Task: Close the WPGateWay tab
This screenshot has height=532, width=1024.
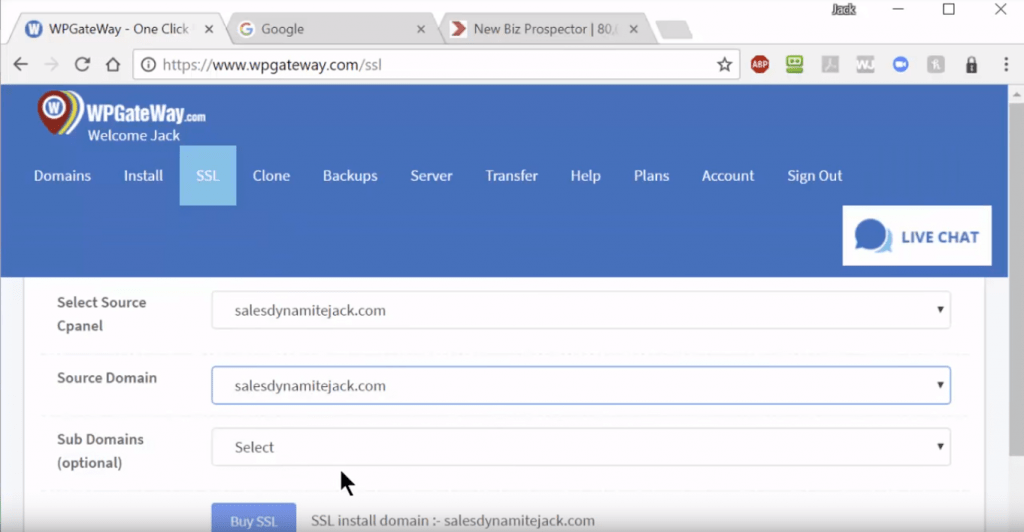Action: pos(209,29)
